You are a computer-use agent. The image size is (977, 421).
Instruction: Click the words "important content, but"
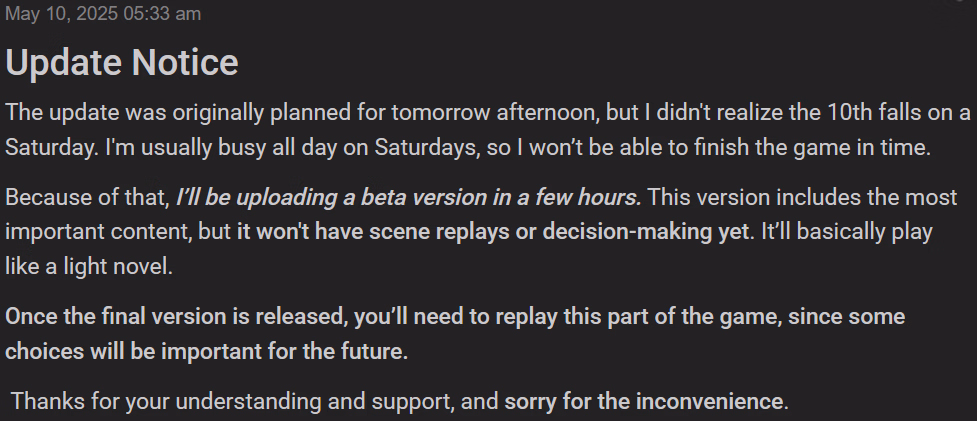(x=118, y=232)
